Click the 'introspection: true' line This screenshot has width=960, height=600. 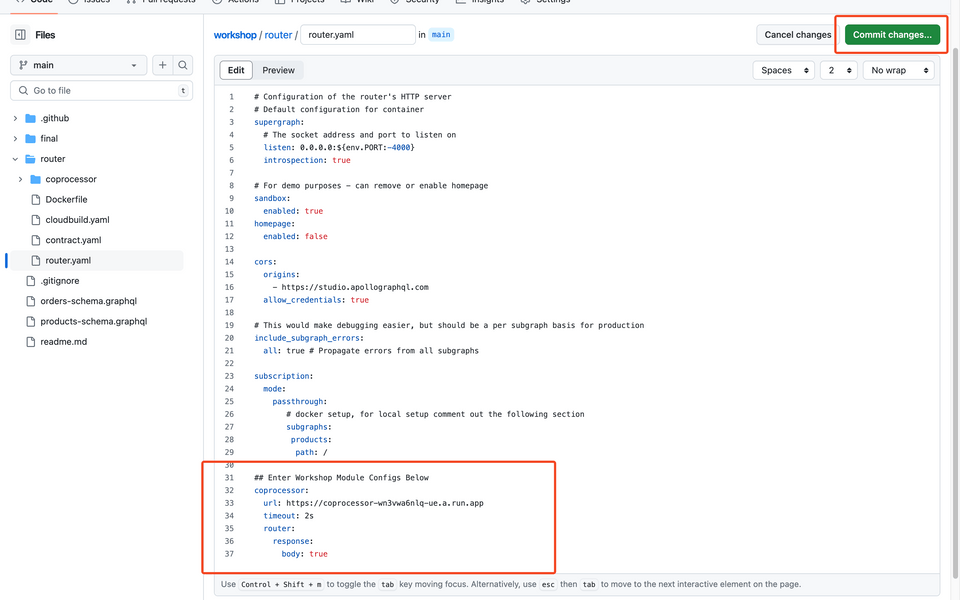click(307, 160)
